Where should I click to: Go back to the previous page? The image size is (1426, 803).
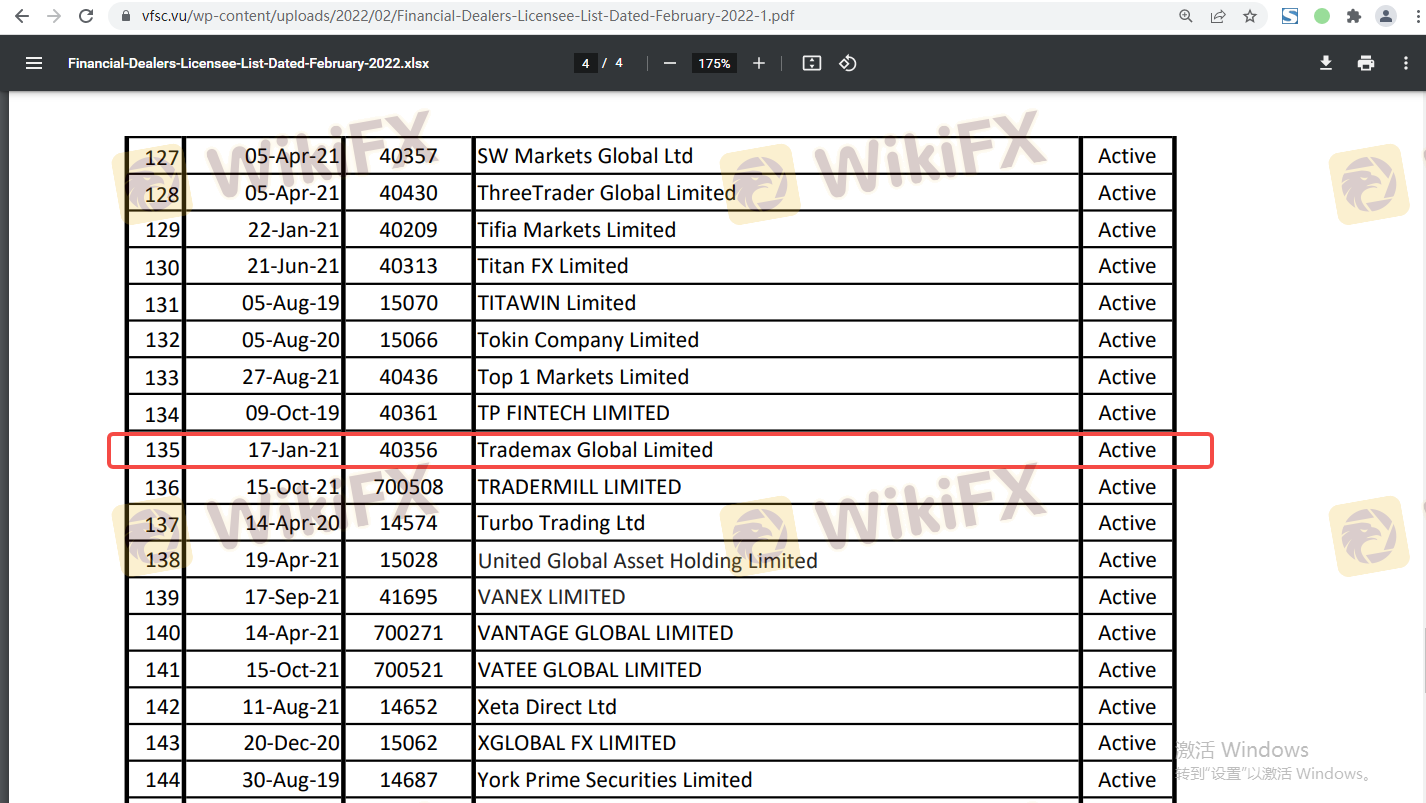(22, 16)
